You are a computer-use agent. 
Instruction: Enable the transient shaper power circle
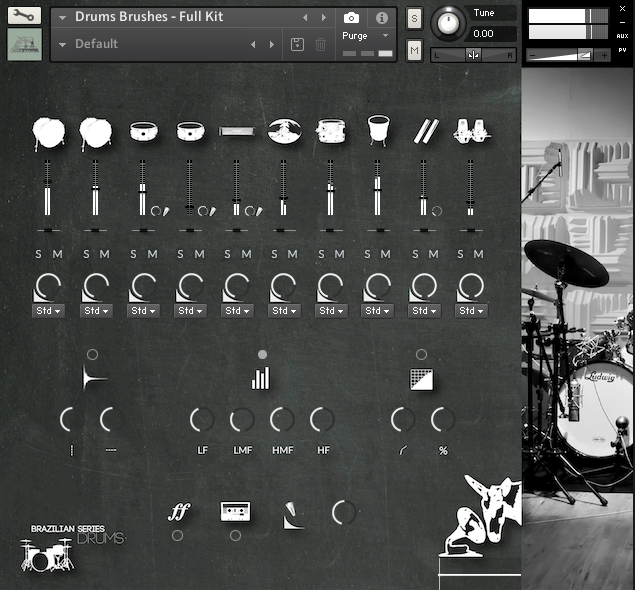(92, 354)
